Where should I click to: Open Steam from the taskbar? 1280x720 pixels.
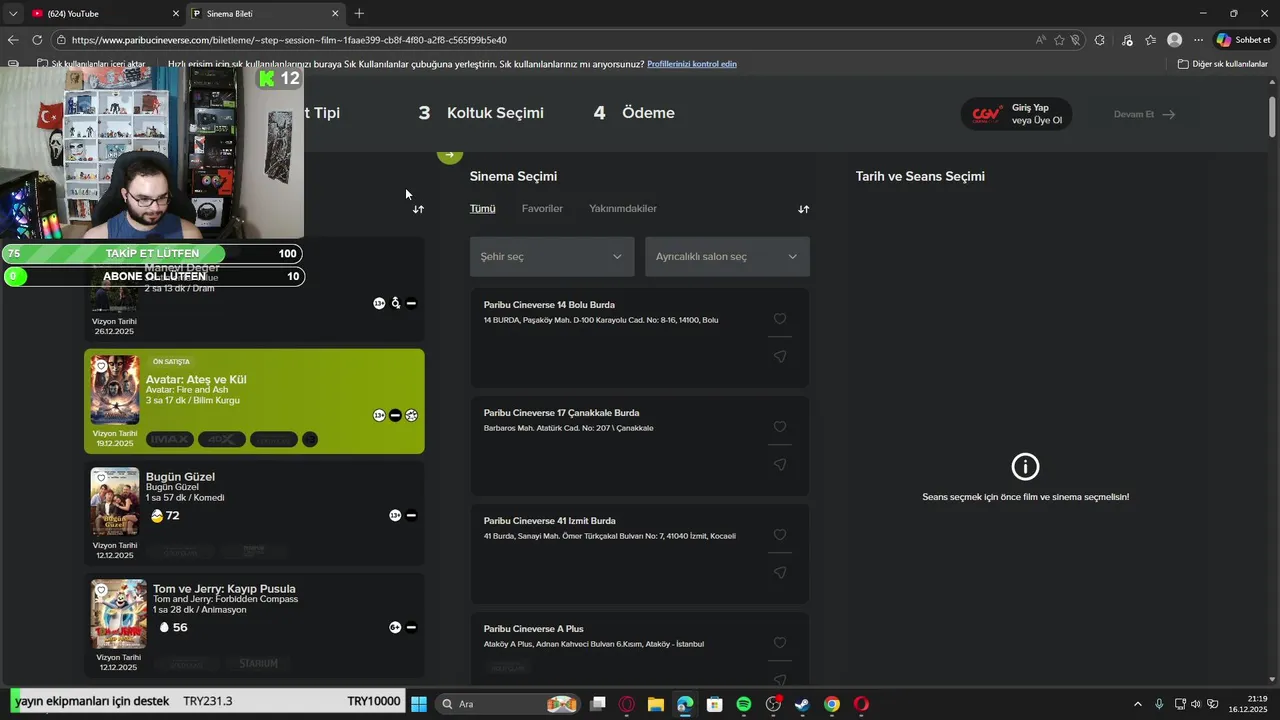(802, 704)
